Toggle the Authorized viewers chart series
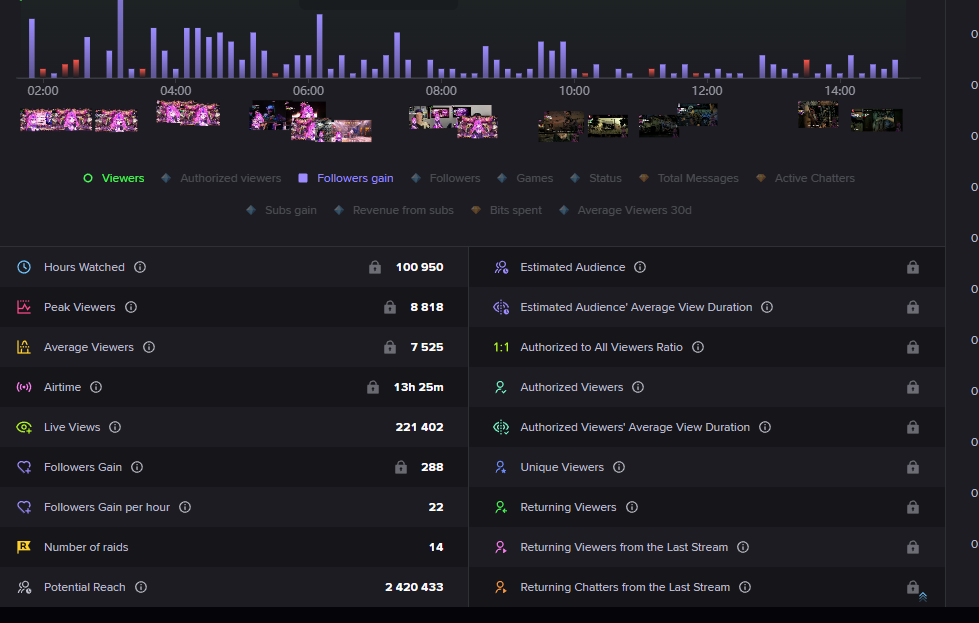This screenshot has height=623, width=979. tap(221, 178)
